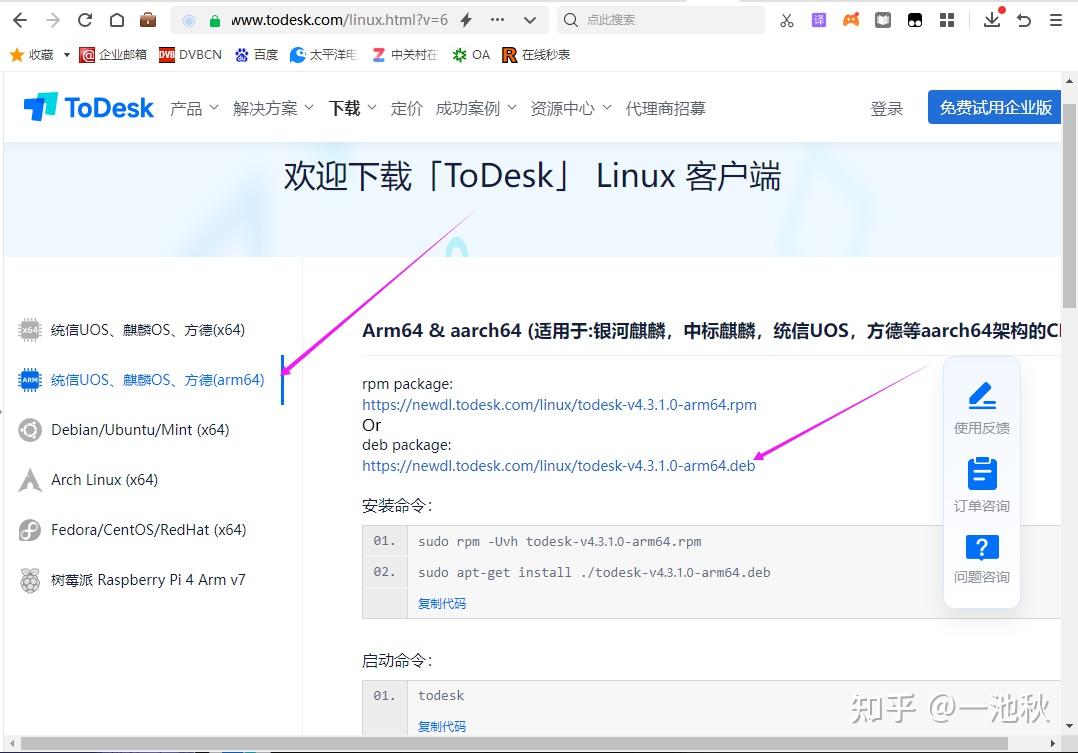Open the 问题咨询 help widget
The image size is (1078, 753).
click(982, 559)
